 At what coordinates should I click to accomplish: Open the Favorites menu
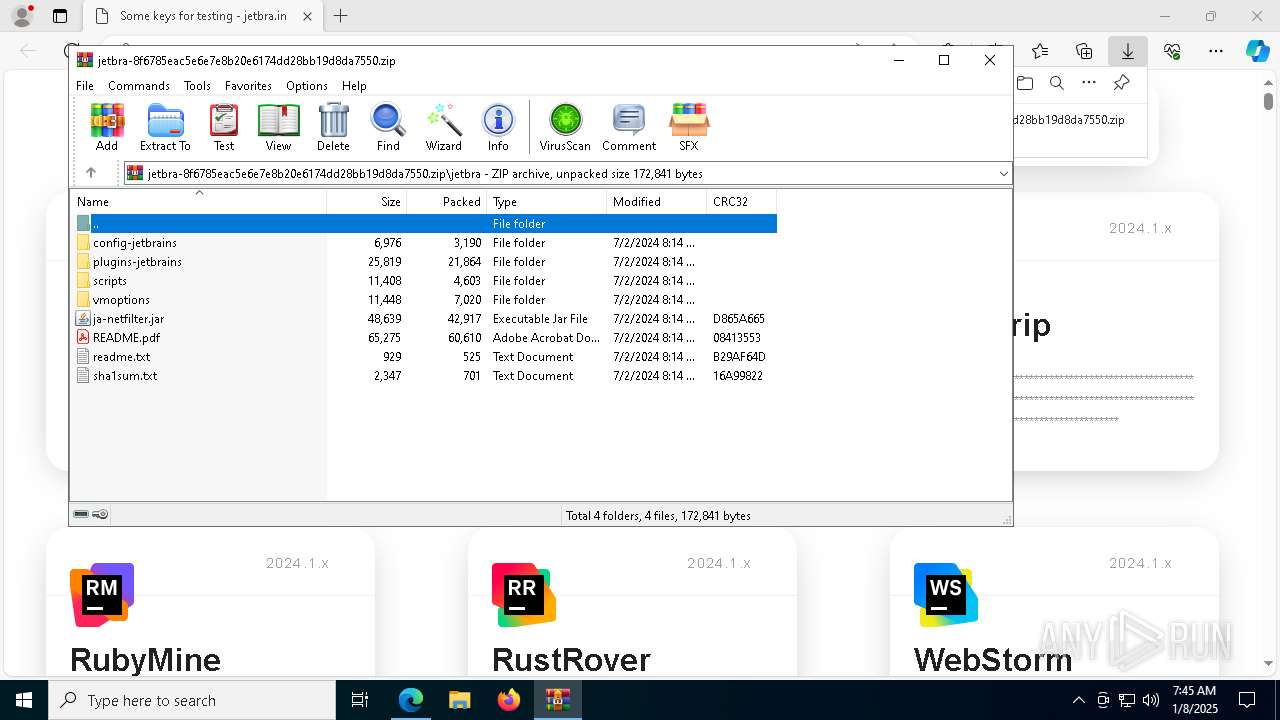tap(248, 86)
